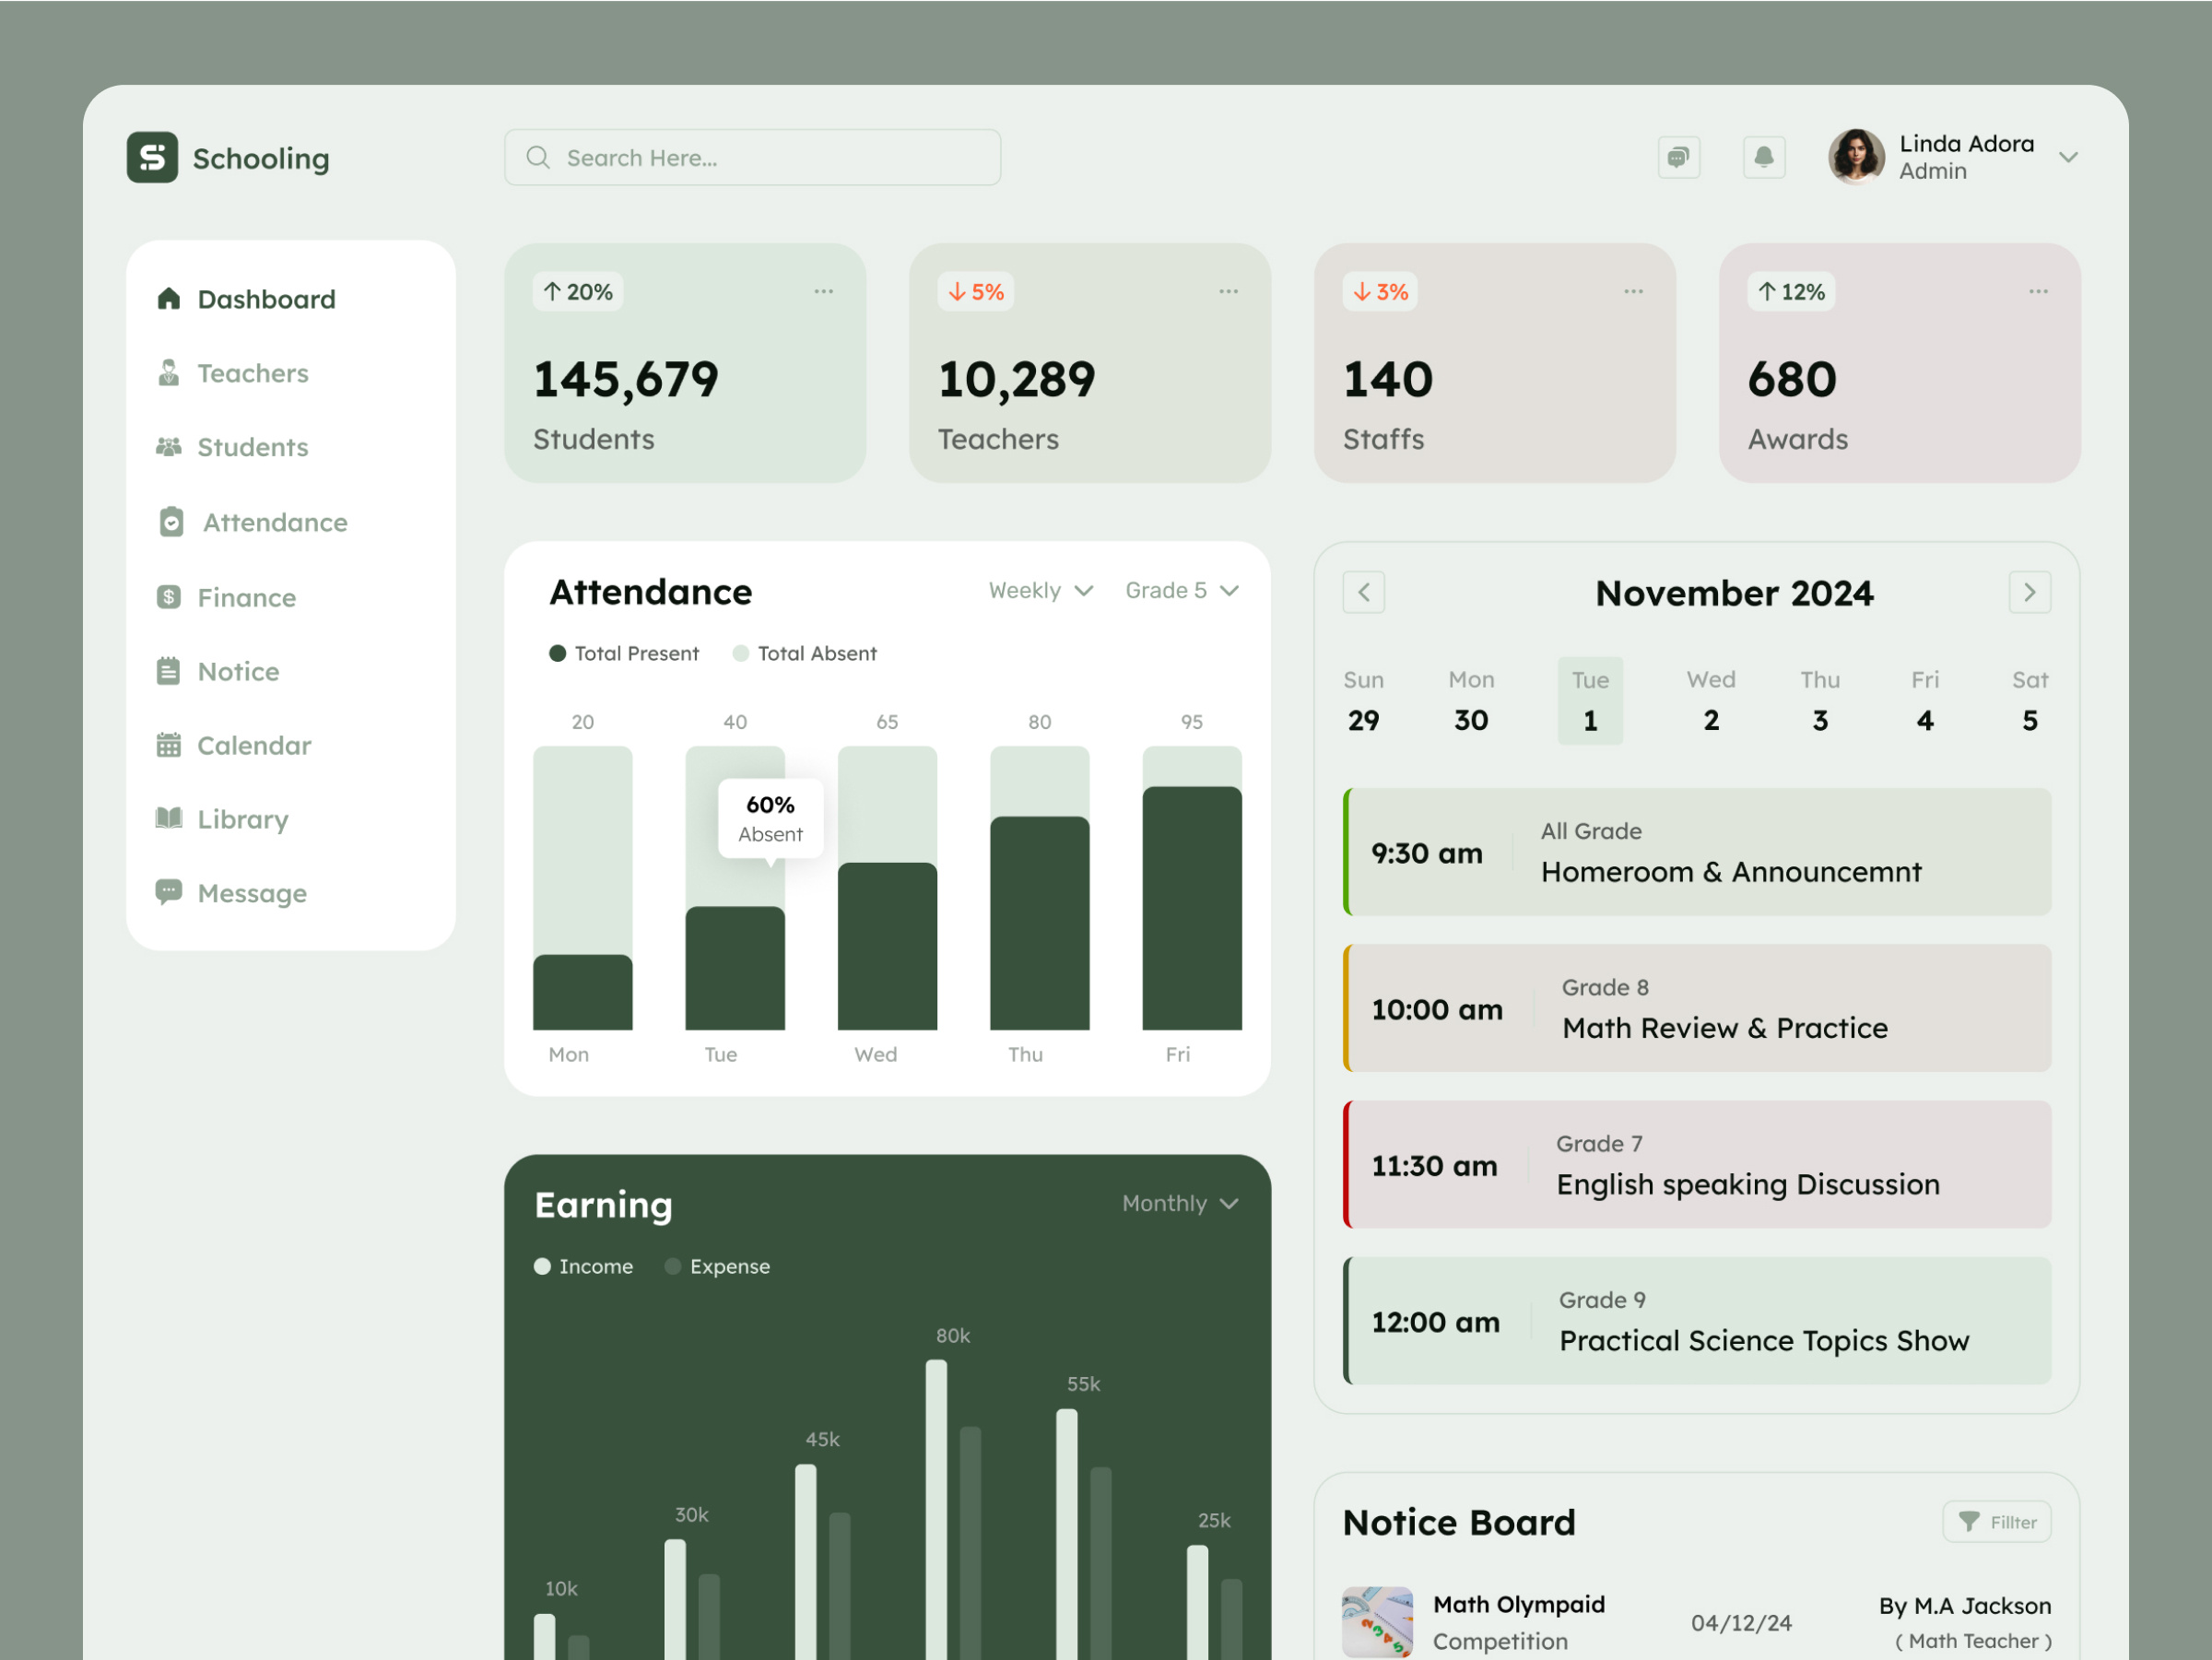The width and height of the screenshot is (2212, 1660).
Task: Open English speaking Discussion event
Action: pyautogui.click(x=1697, y=1164)
